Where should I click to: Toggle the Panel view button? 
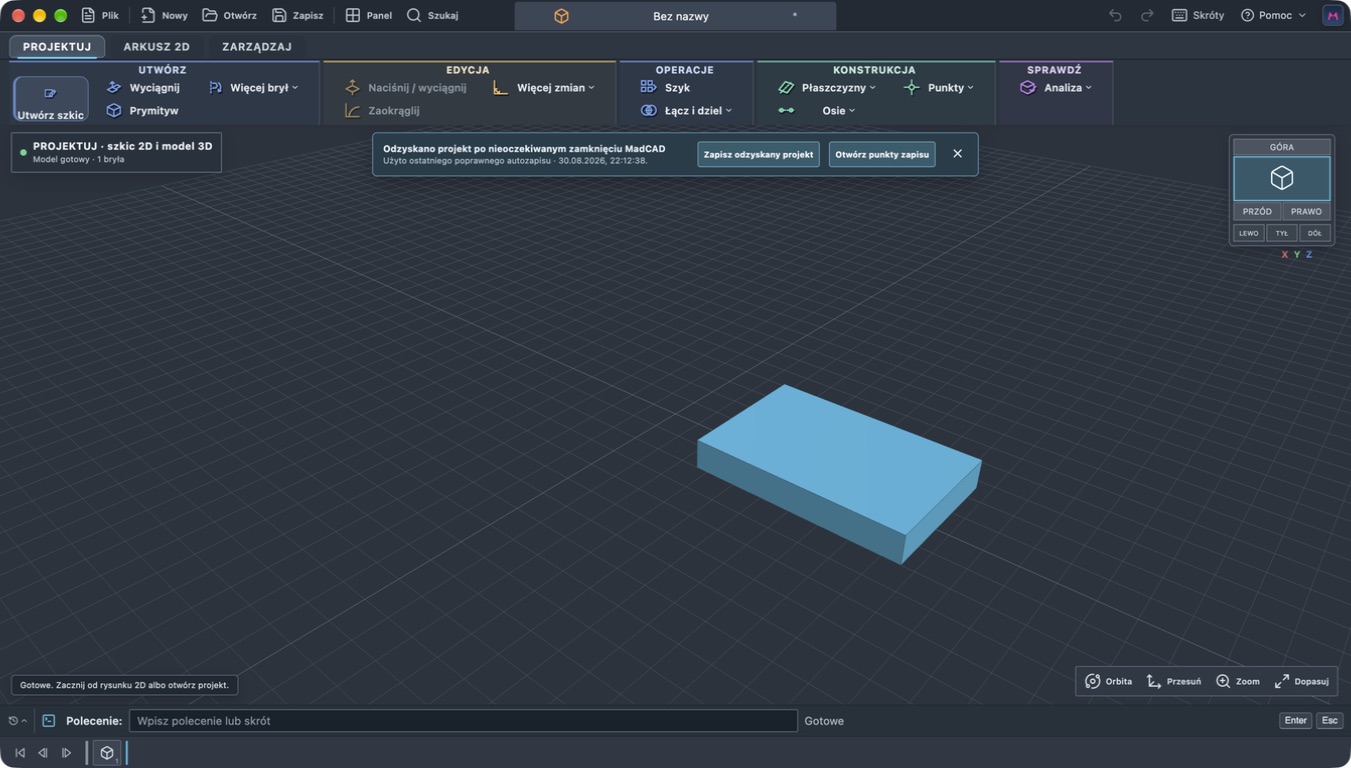point(368,16)
